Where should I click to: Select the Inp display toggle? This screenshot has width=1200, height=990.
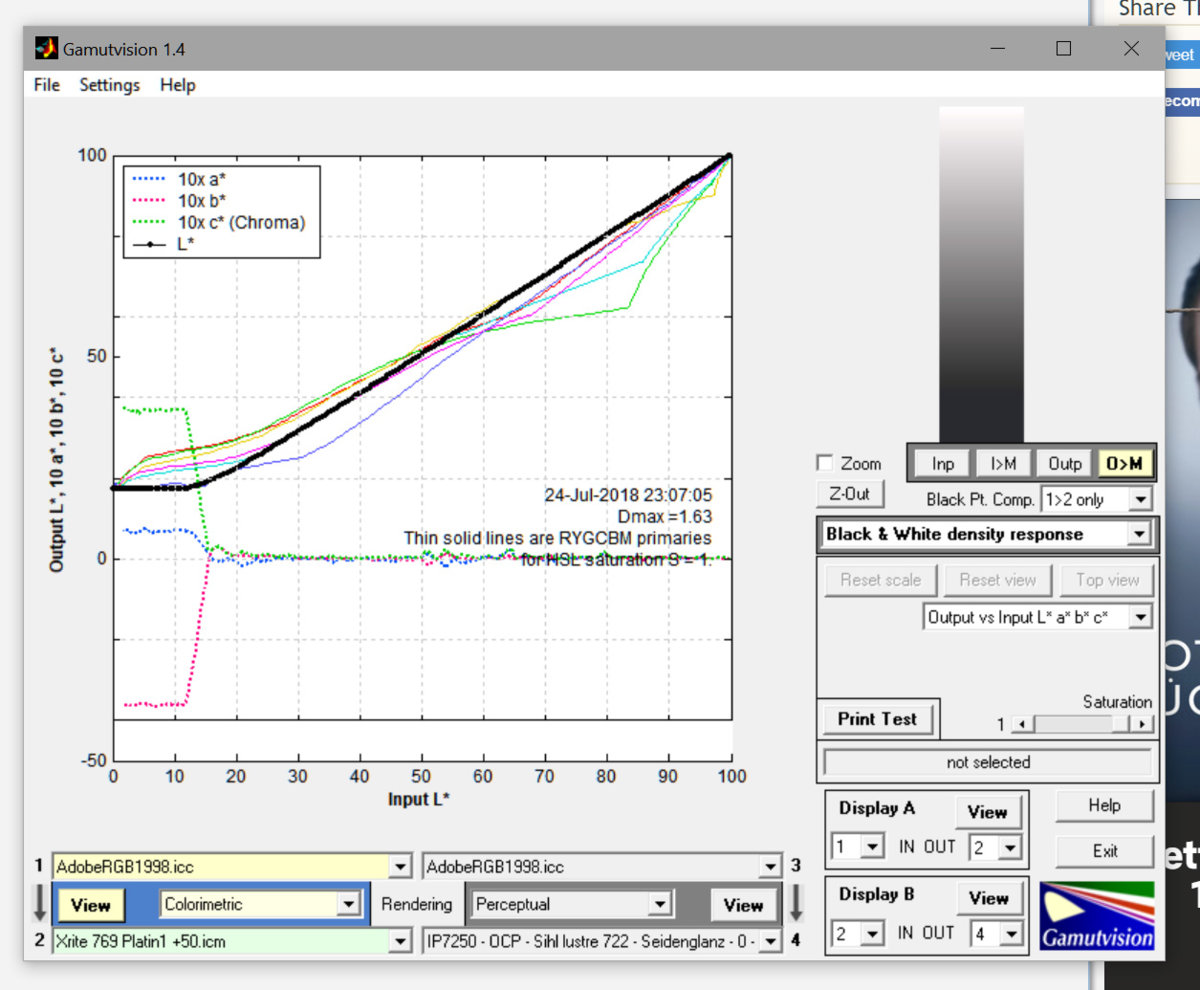click(x=942, y=463)
